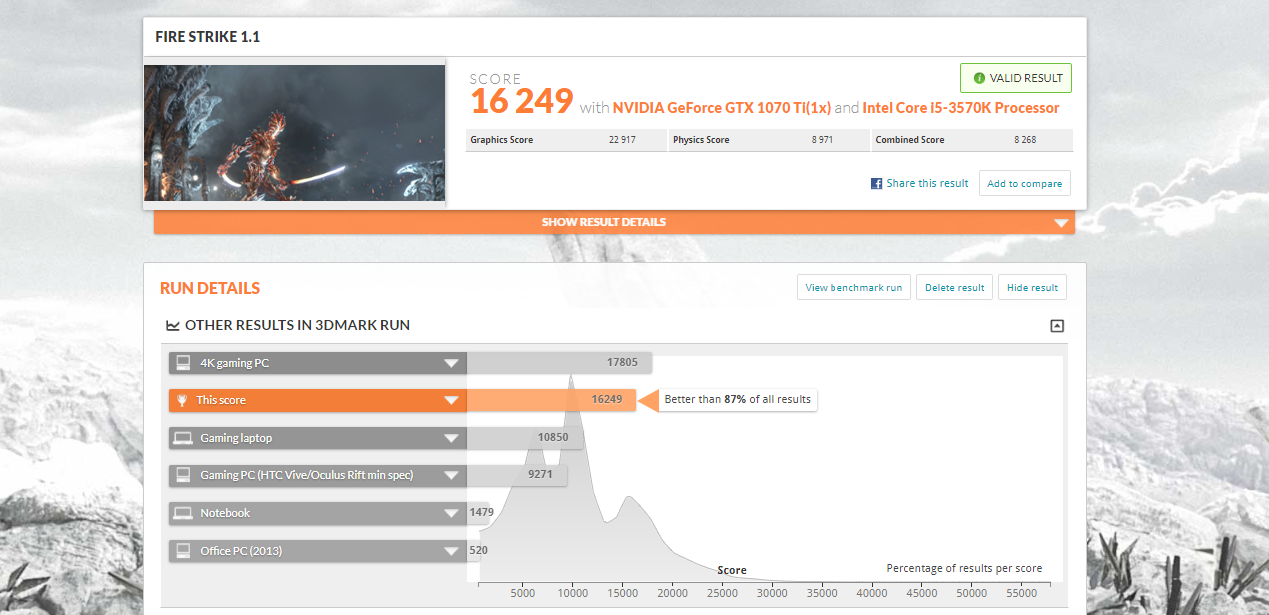The image size is (1269, 615).
Task: Click the Fire Strike benchmark thumbnail image
Action: tap(294, 133)
